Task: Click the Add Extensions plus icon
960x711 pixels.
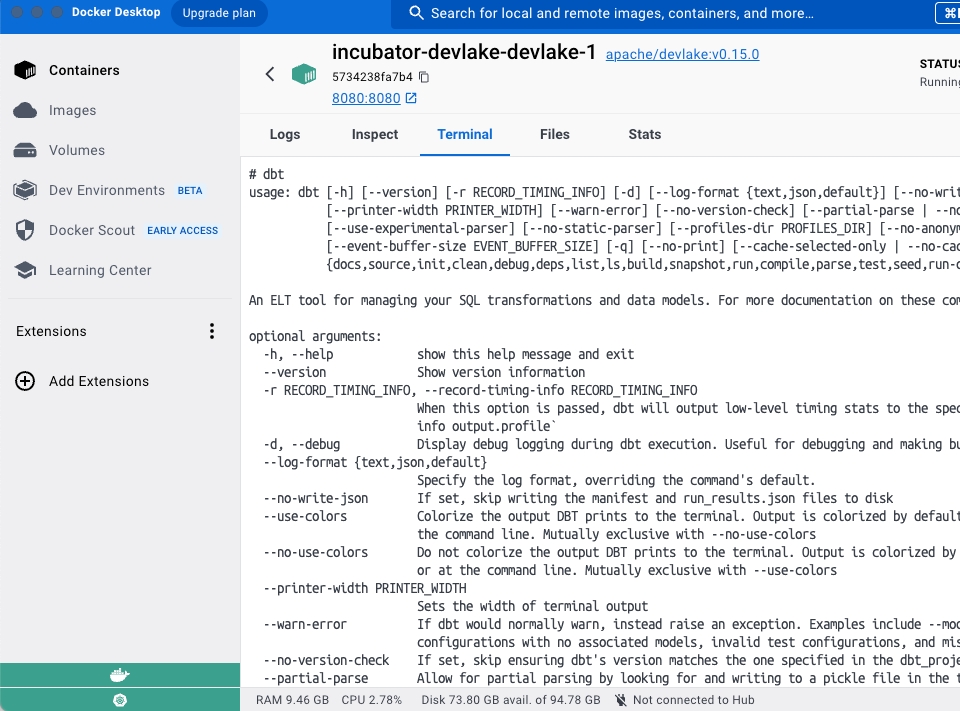Action: (x=25, y=381)
